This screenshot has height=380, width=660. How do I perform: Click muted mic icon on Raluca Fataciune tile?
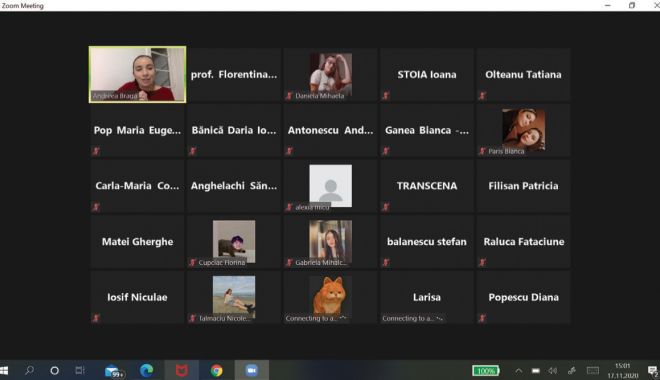click(x=482, y=263)
